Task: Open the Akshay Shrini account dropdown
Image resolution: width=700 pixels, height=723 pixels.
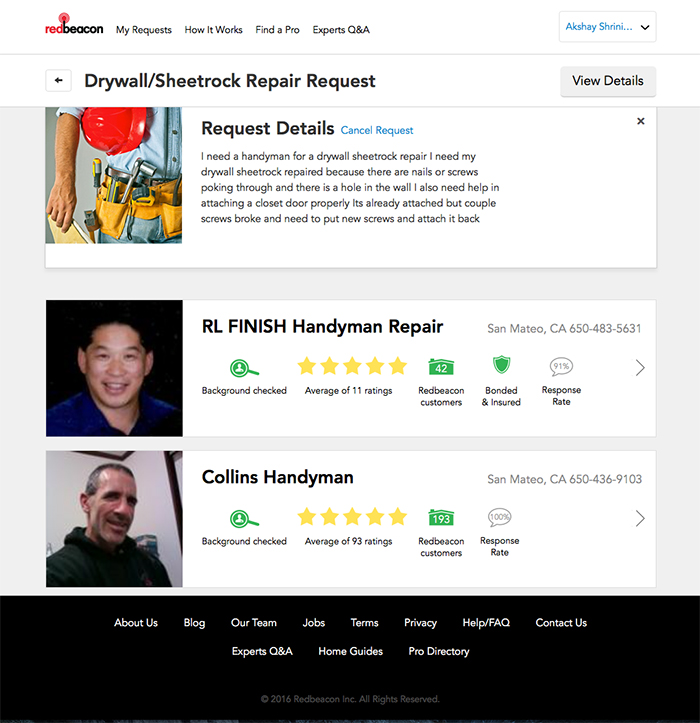Action: pos(607,27)
